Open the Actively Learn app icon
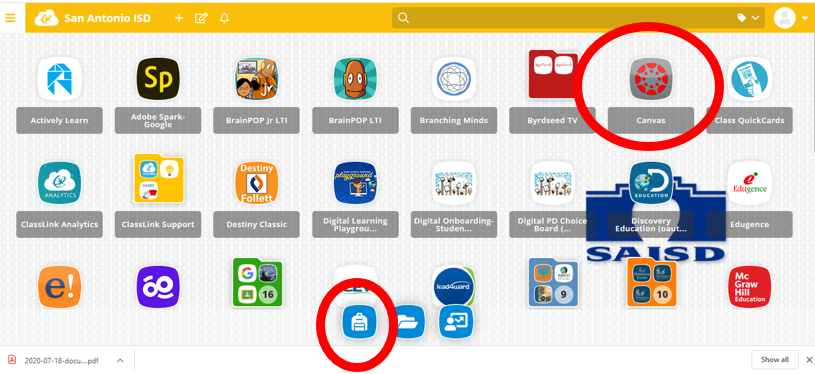Viewport: 815px width, 374px height. 59,79
